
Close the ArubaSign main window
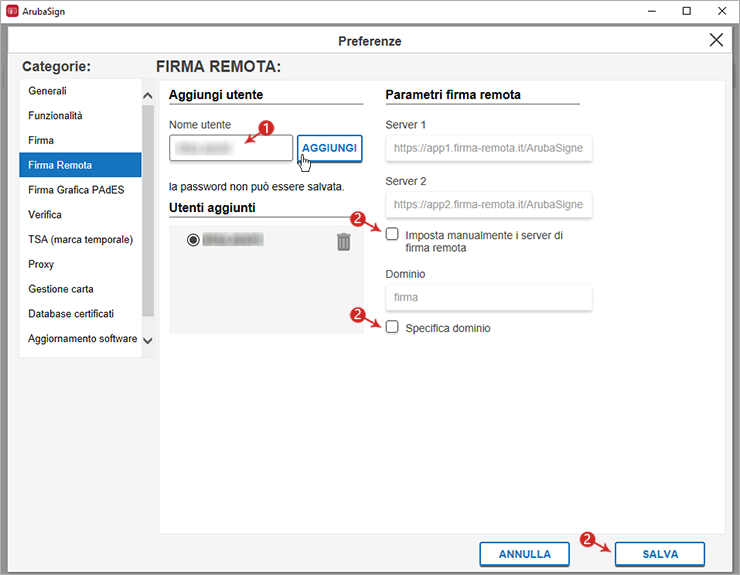[722, 11]
